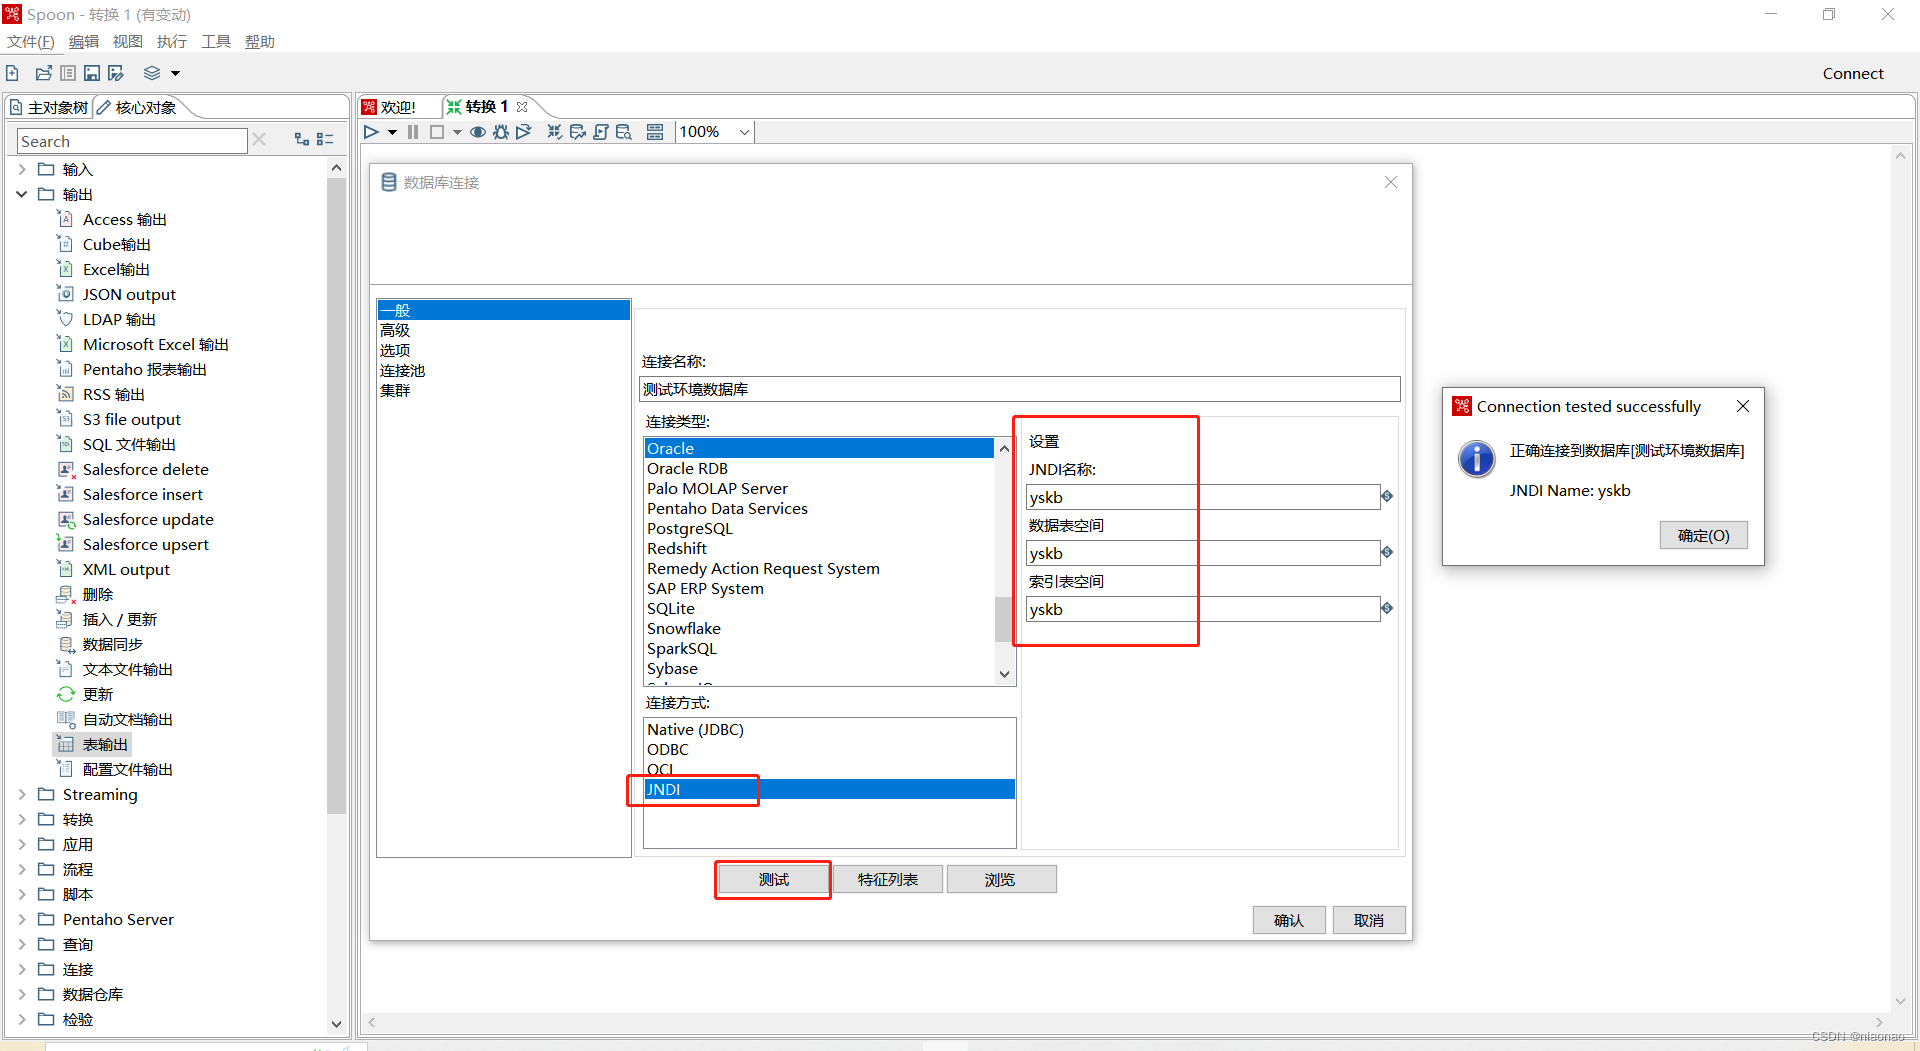Viewport: 1920px width, 1051px height.
Task: Expand the 输入 folder
Action: point(22,169)
